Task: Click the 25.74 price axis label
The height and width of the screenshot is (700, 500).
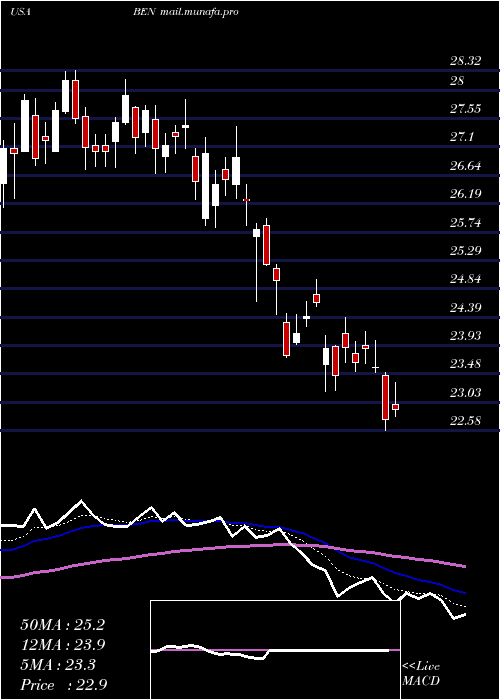Action: [465, 222]
